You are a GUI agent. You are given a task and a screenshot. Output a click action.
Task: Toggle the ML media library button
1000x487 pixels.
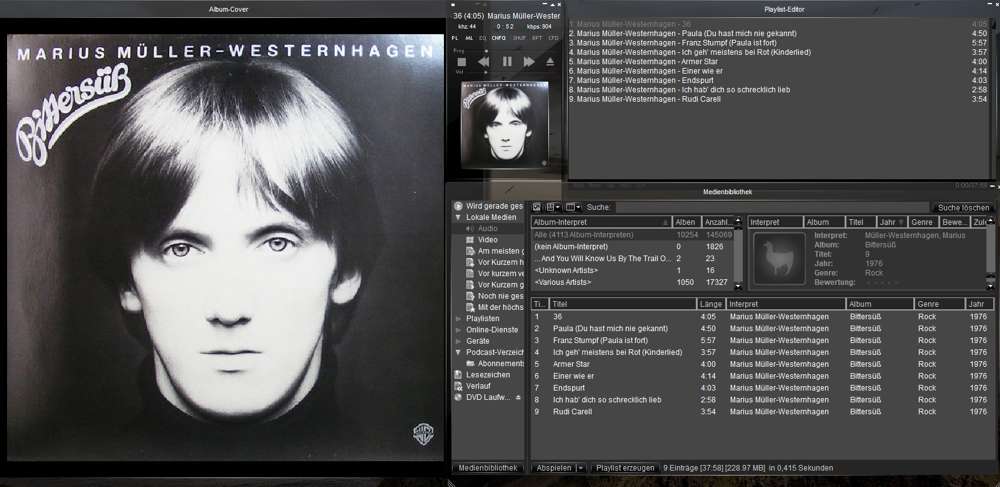click(469, 38)
